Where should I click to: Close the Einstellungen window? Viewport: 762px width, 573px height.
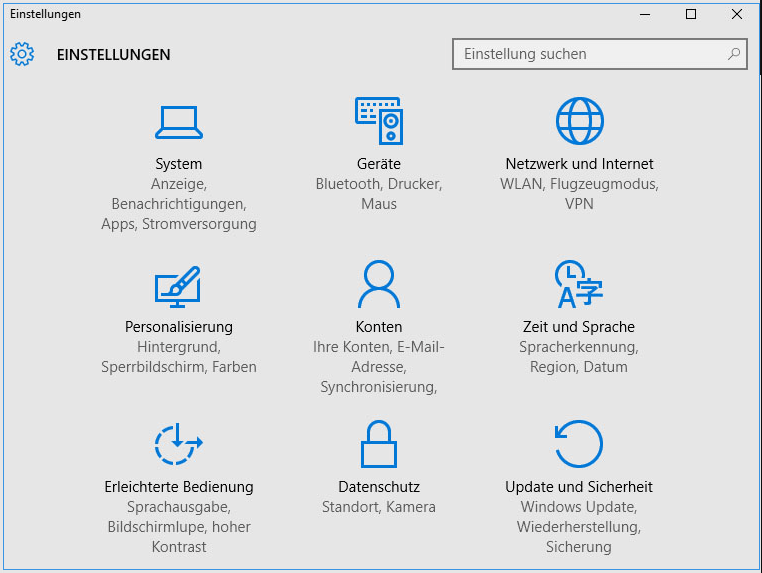click(x=737, y=14)
